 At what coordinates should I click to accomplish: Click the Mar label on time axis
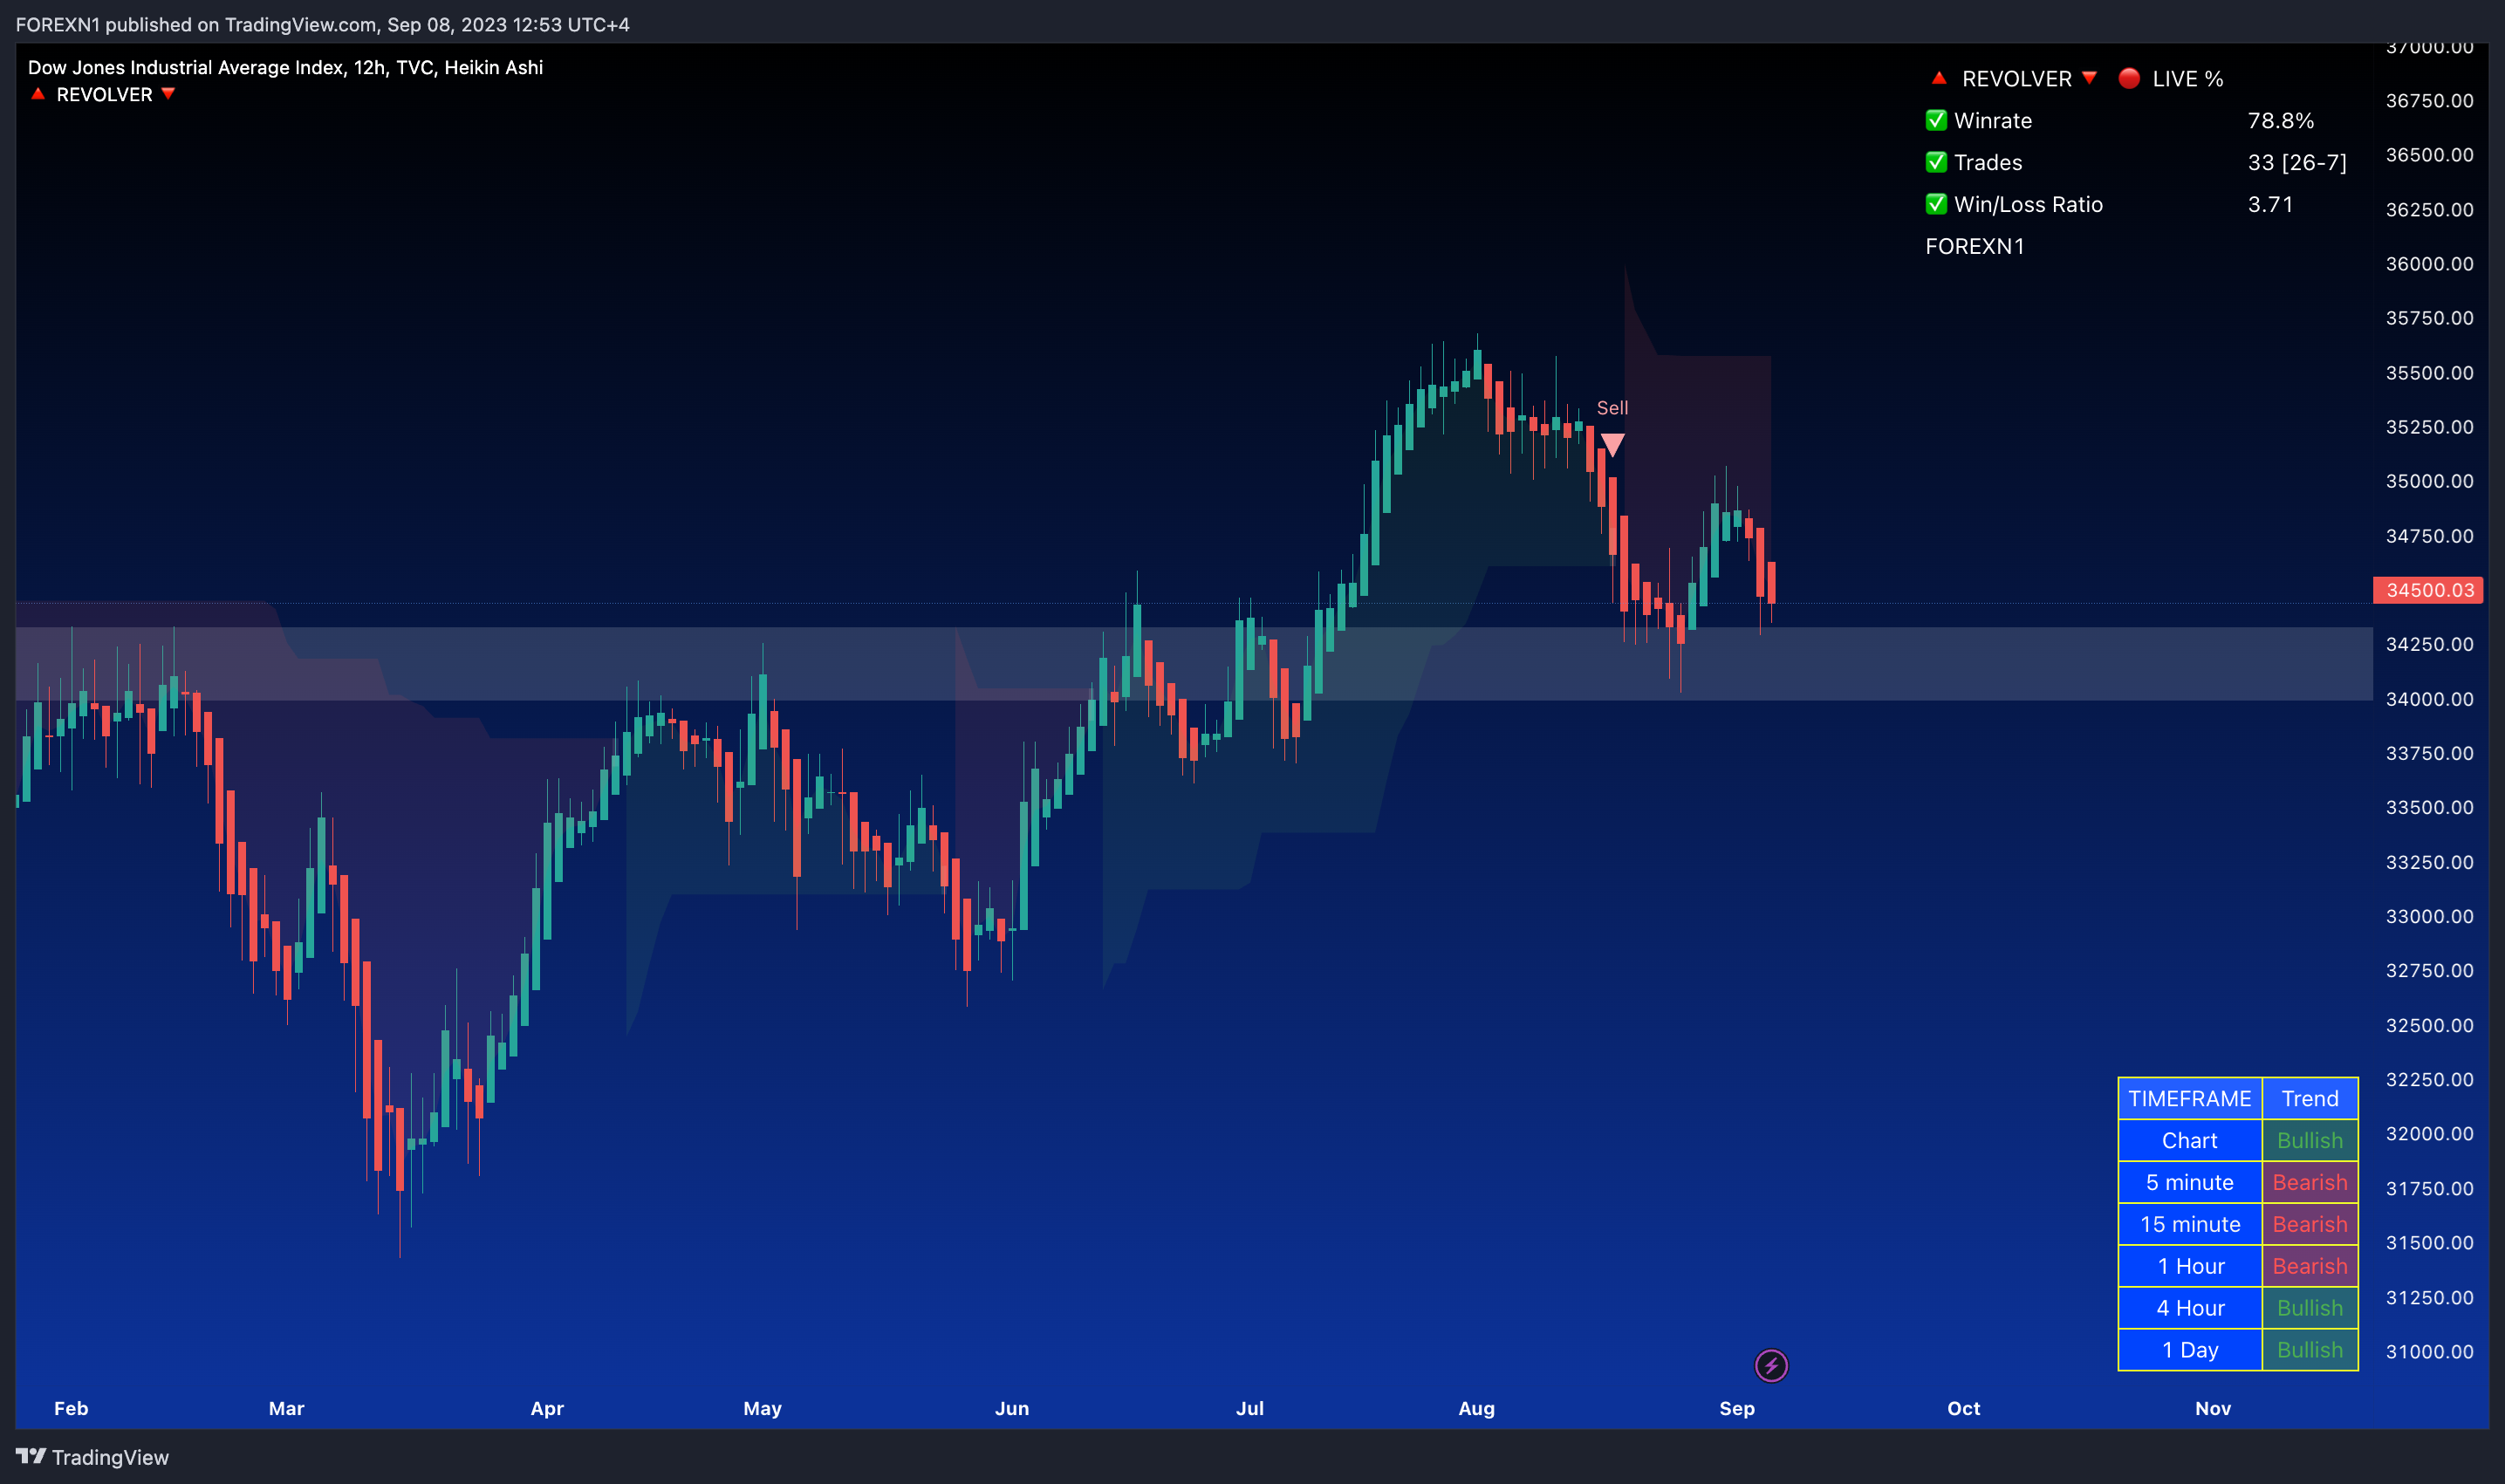pyautogui.click(x=286, y=1408)
